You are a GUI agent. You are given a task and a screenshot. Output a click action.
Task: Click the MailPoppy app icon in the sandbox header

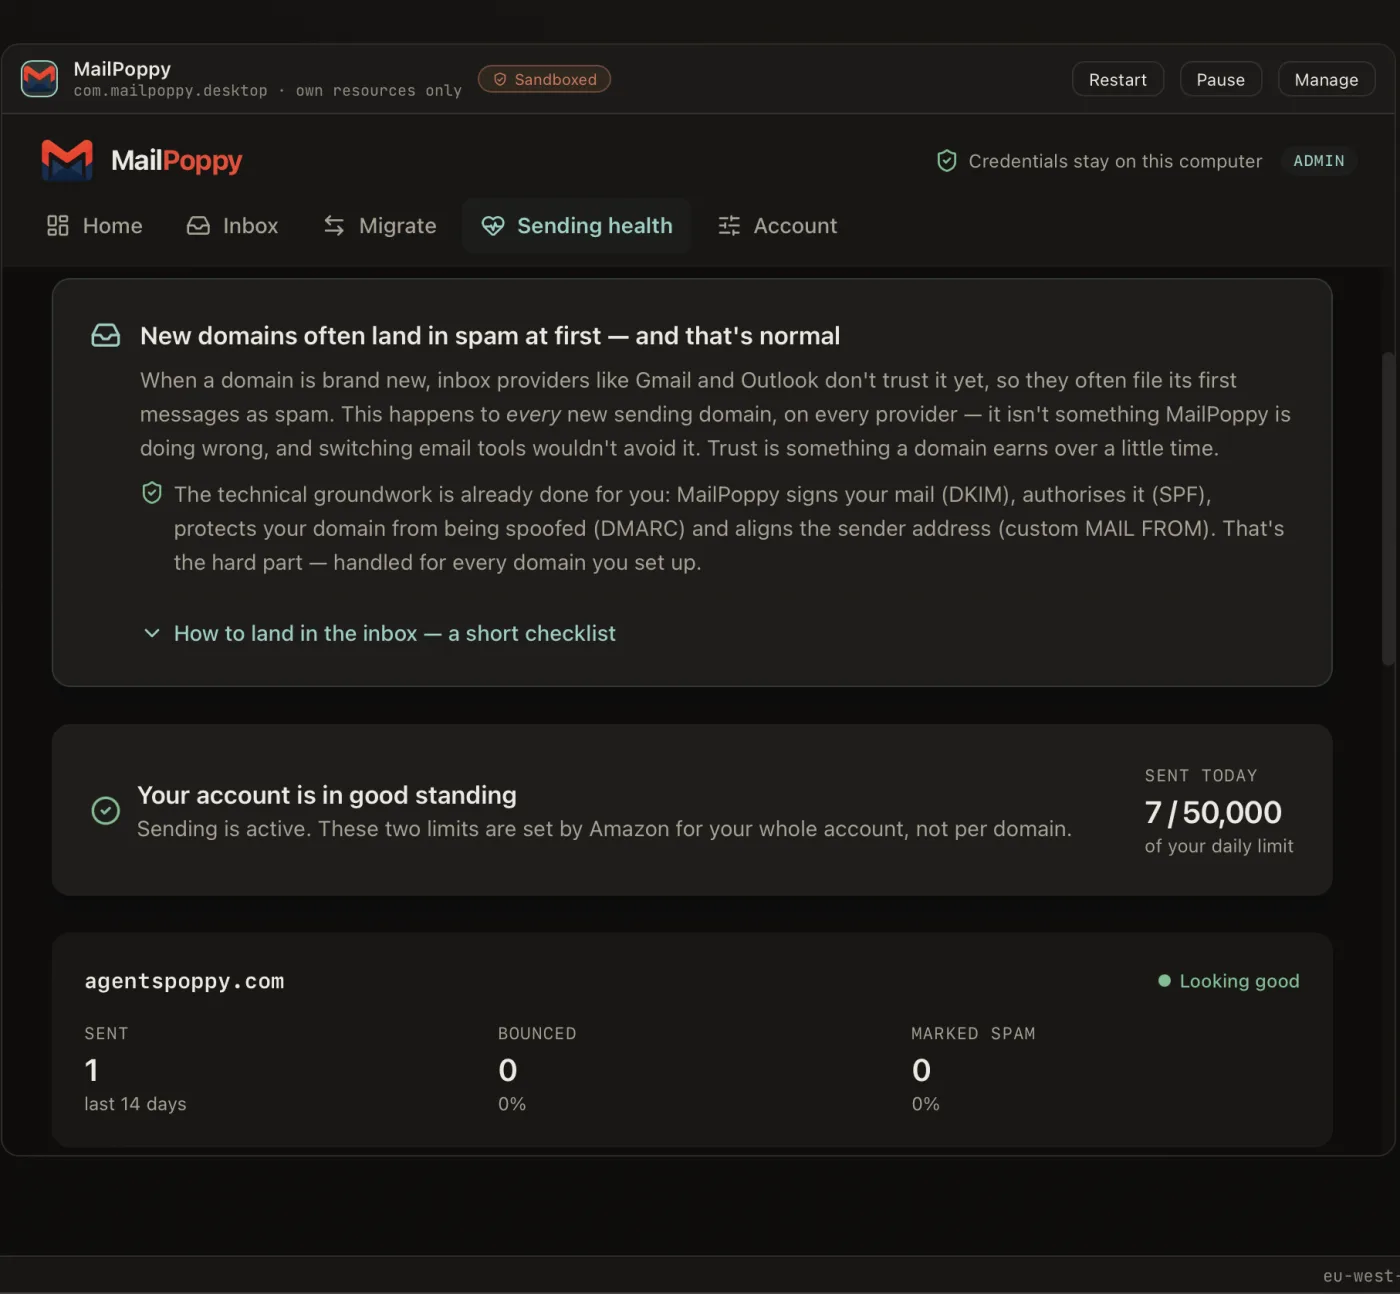tap(40, 78)
